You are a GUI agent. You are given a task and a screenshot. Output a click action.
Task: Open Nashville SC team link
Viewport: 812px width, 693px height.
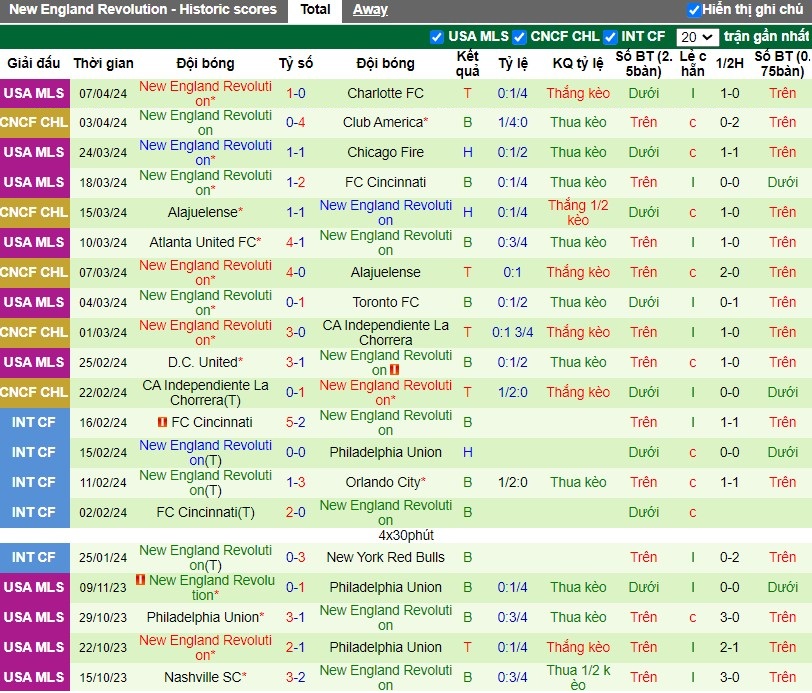coord(202,677)
